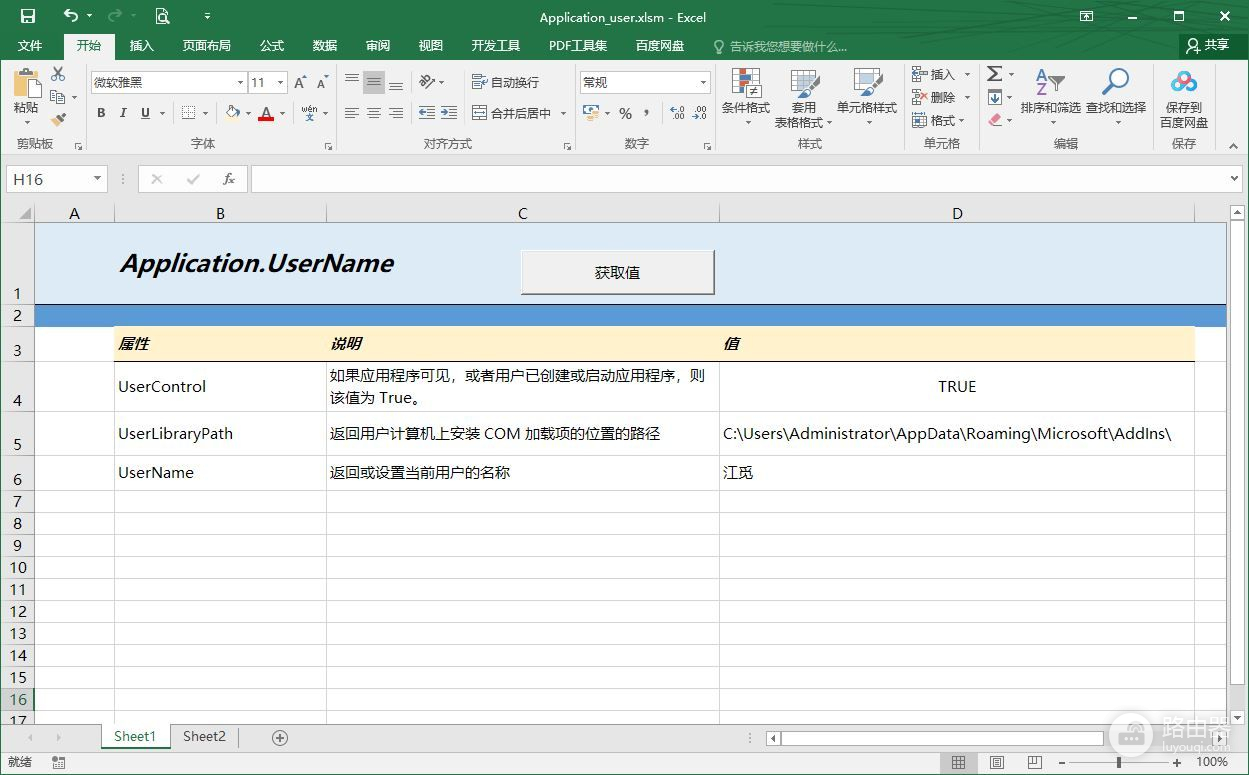Switch to the Sheet2 worksheet tab
The width and height of the screenshot is (1249, 775).
[x=204, y=737]
